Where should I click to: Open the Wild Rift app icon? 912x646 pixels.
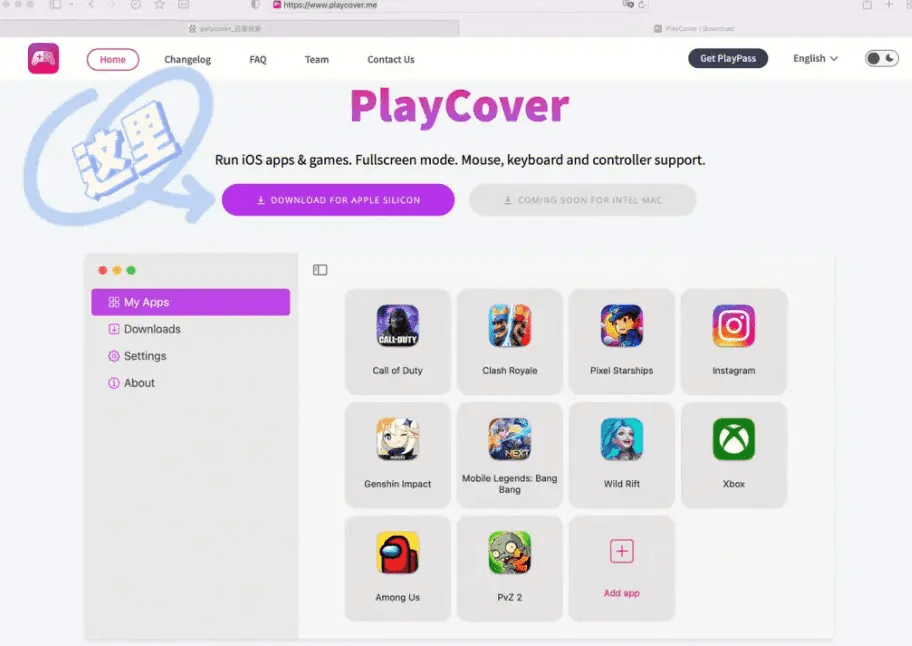(621, 439)
